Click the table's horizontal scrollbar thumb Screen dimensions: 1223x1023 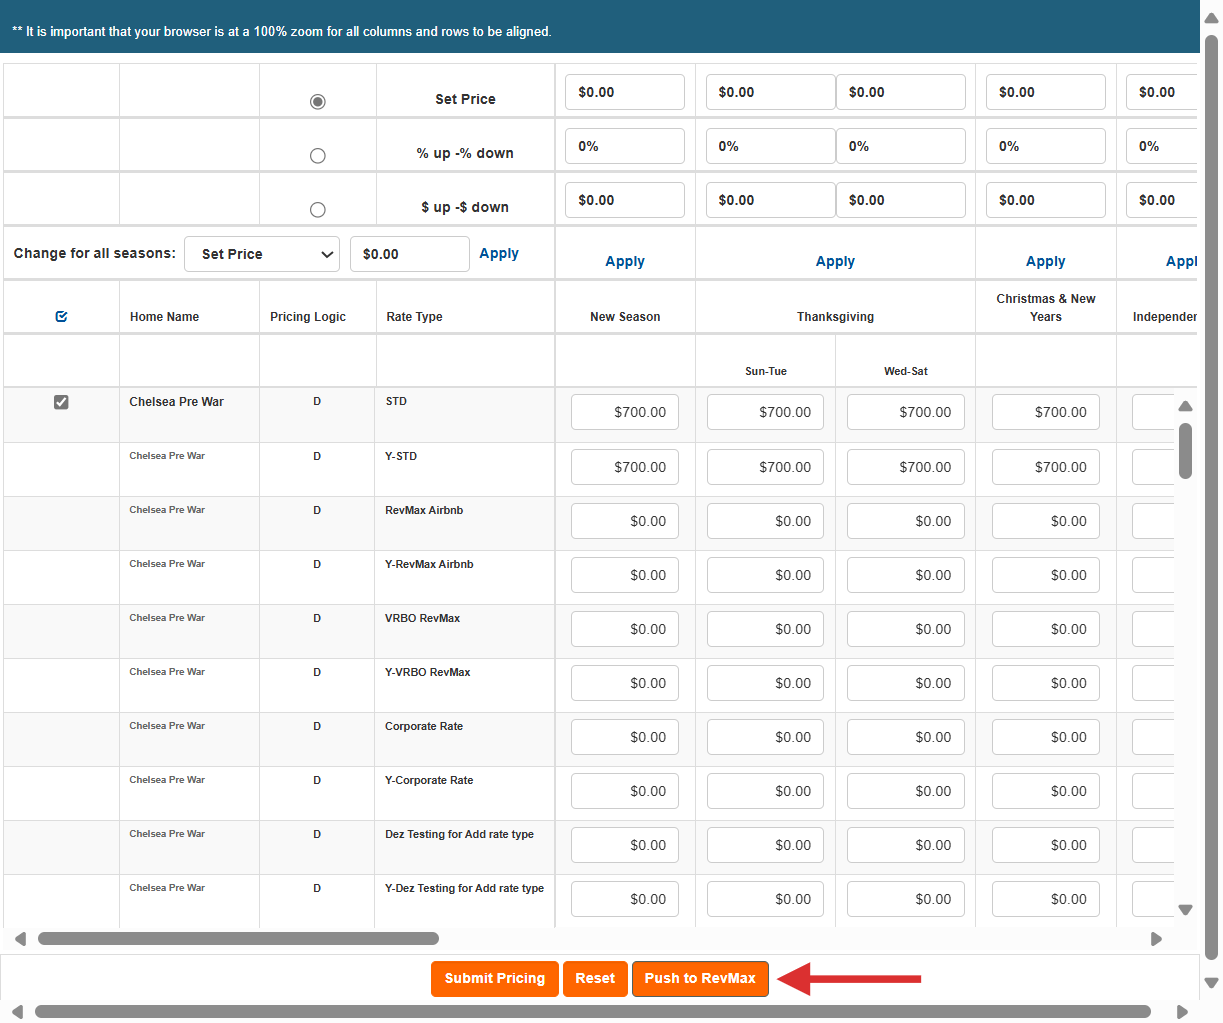pyautogui.click(x=238, y=939)
